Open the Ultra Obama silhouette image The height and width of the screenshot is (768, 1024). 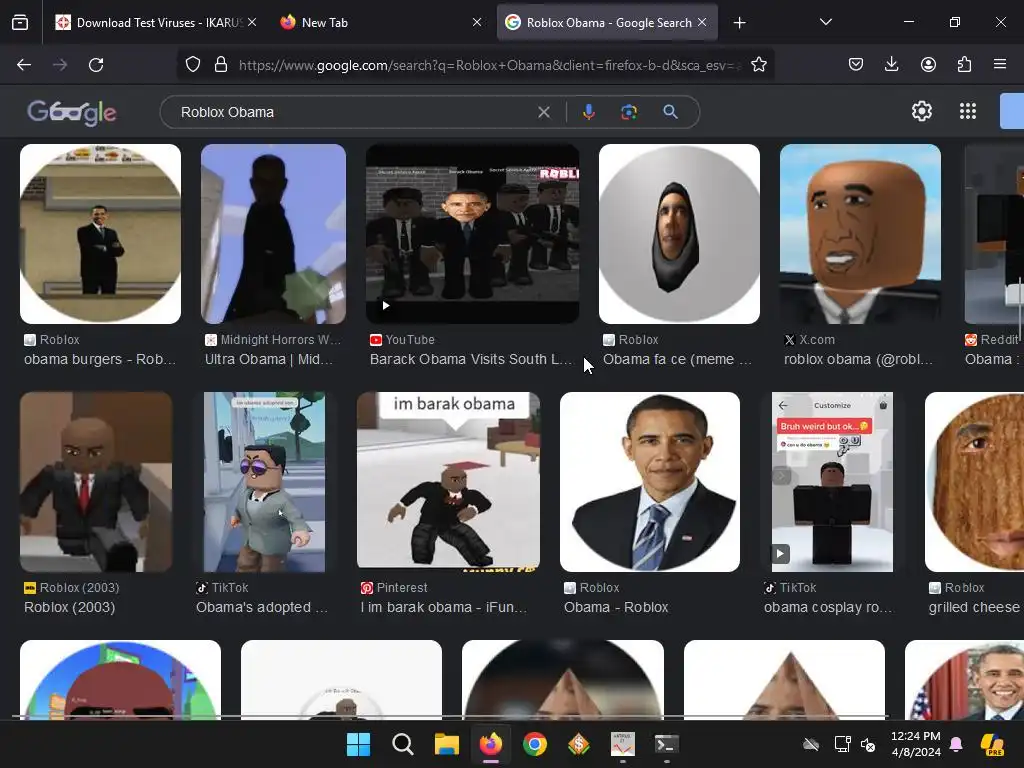[x=274, y=234]
